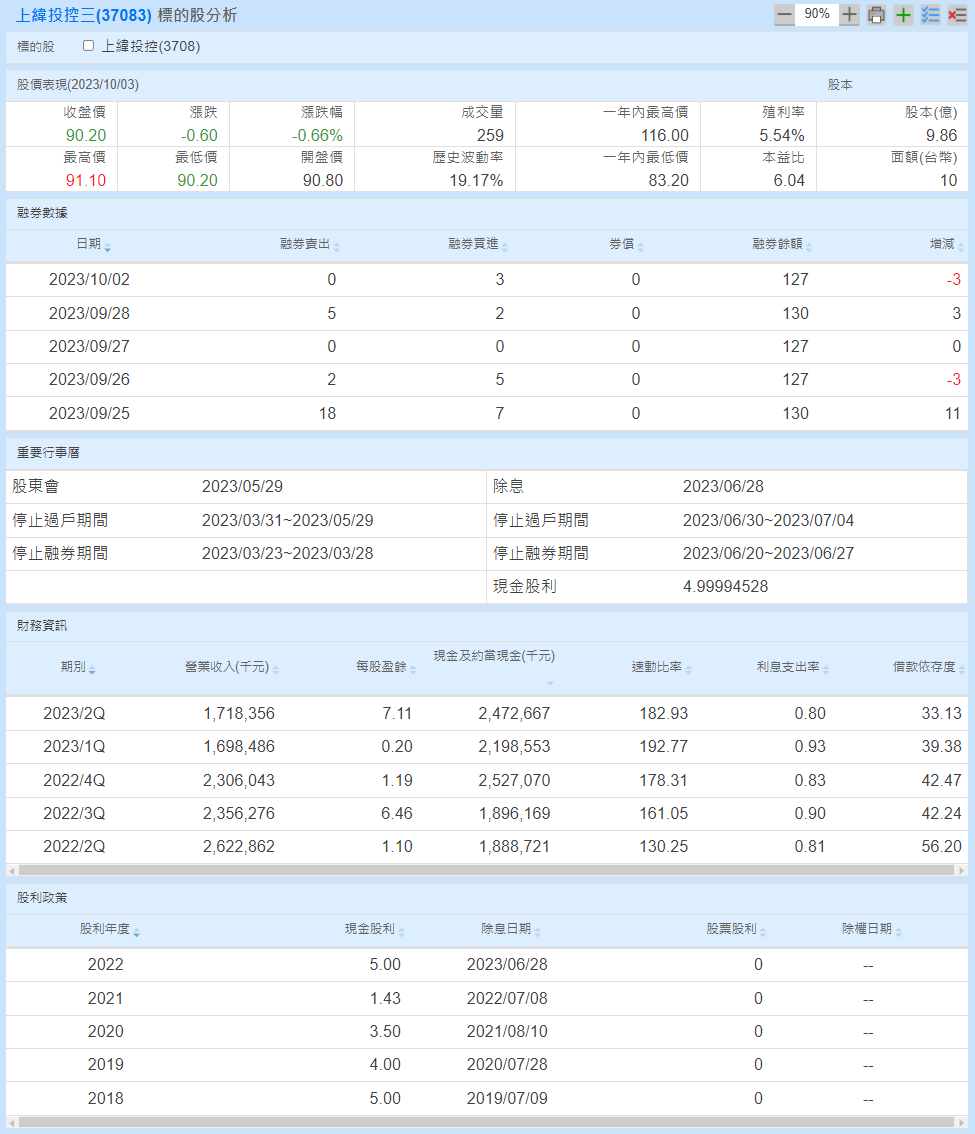Sort margin data by 日期 column arrow
This screenshot has height=1134, width=975.
[107, 248]
